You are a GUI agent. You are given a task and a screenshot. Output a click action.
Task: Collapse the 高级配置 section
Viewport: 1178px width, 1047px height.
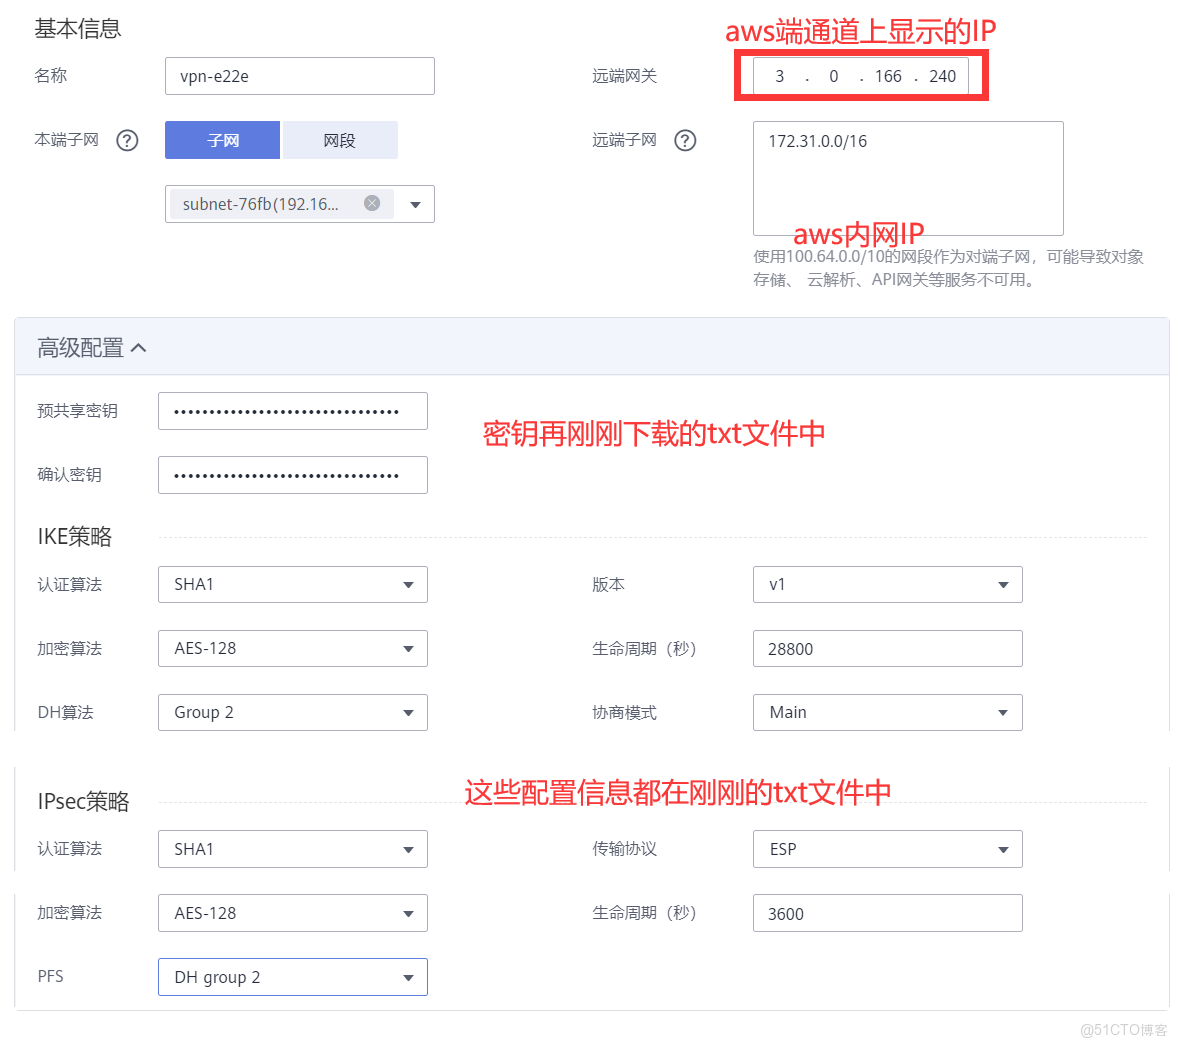click(92, 348)
